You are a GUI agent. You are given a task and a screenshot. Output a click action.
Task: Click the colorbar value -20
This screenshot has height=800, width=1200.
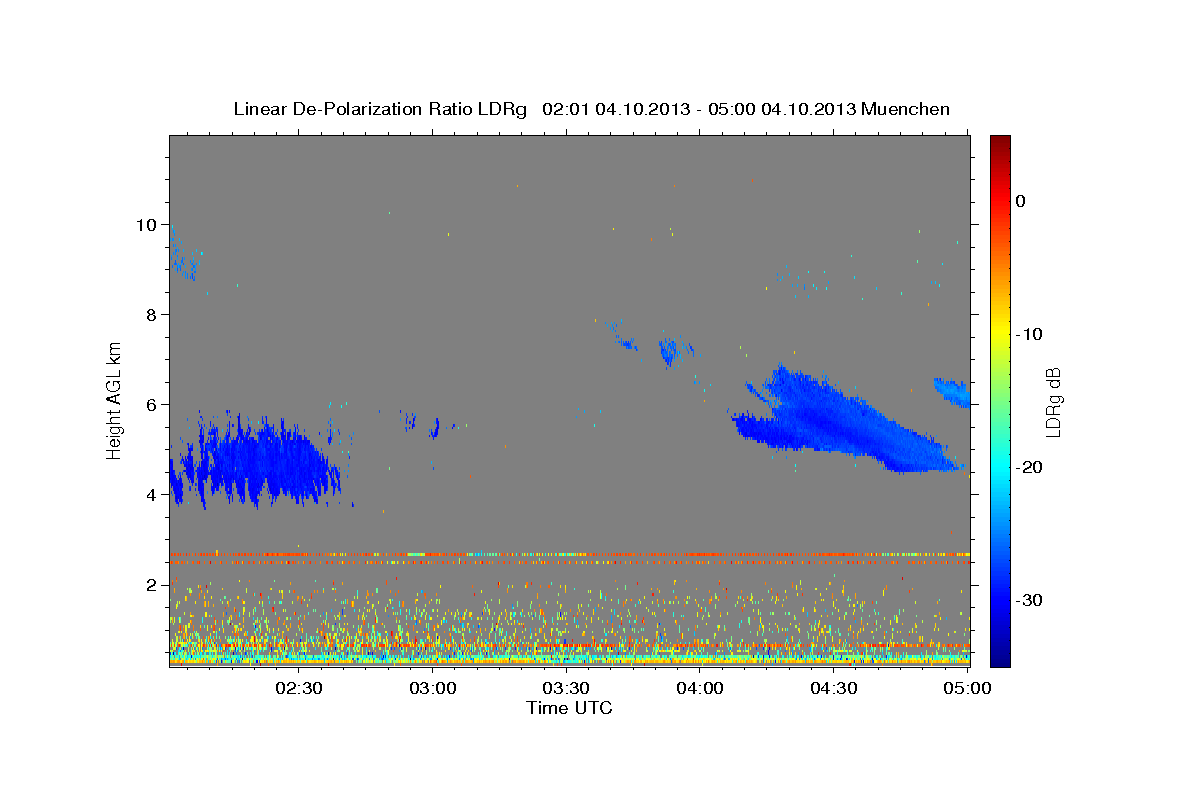1029,467
